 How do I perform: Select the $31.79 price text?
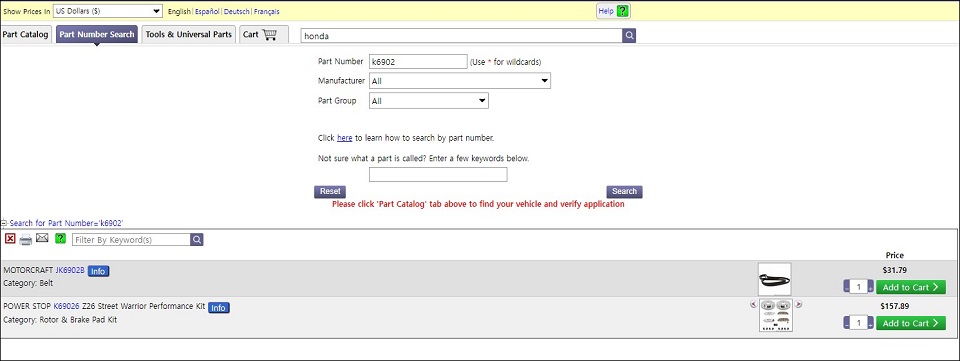point(894,270)
